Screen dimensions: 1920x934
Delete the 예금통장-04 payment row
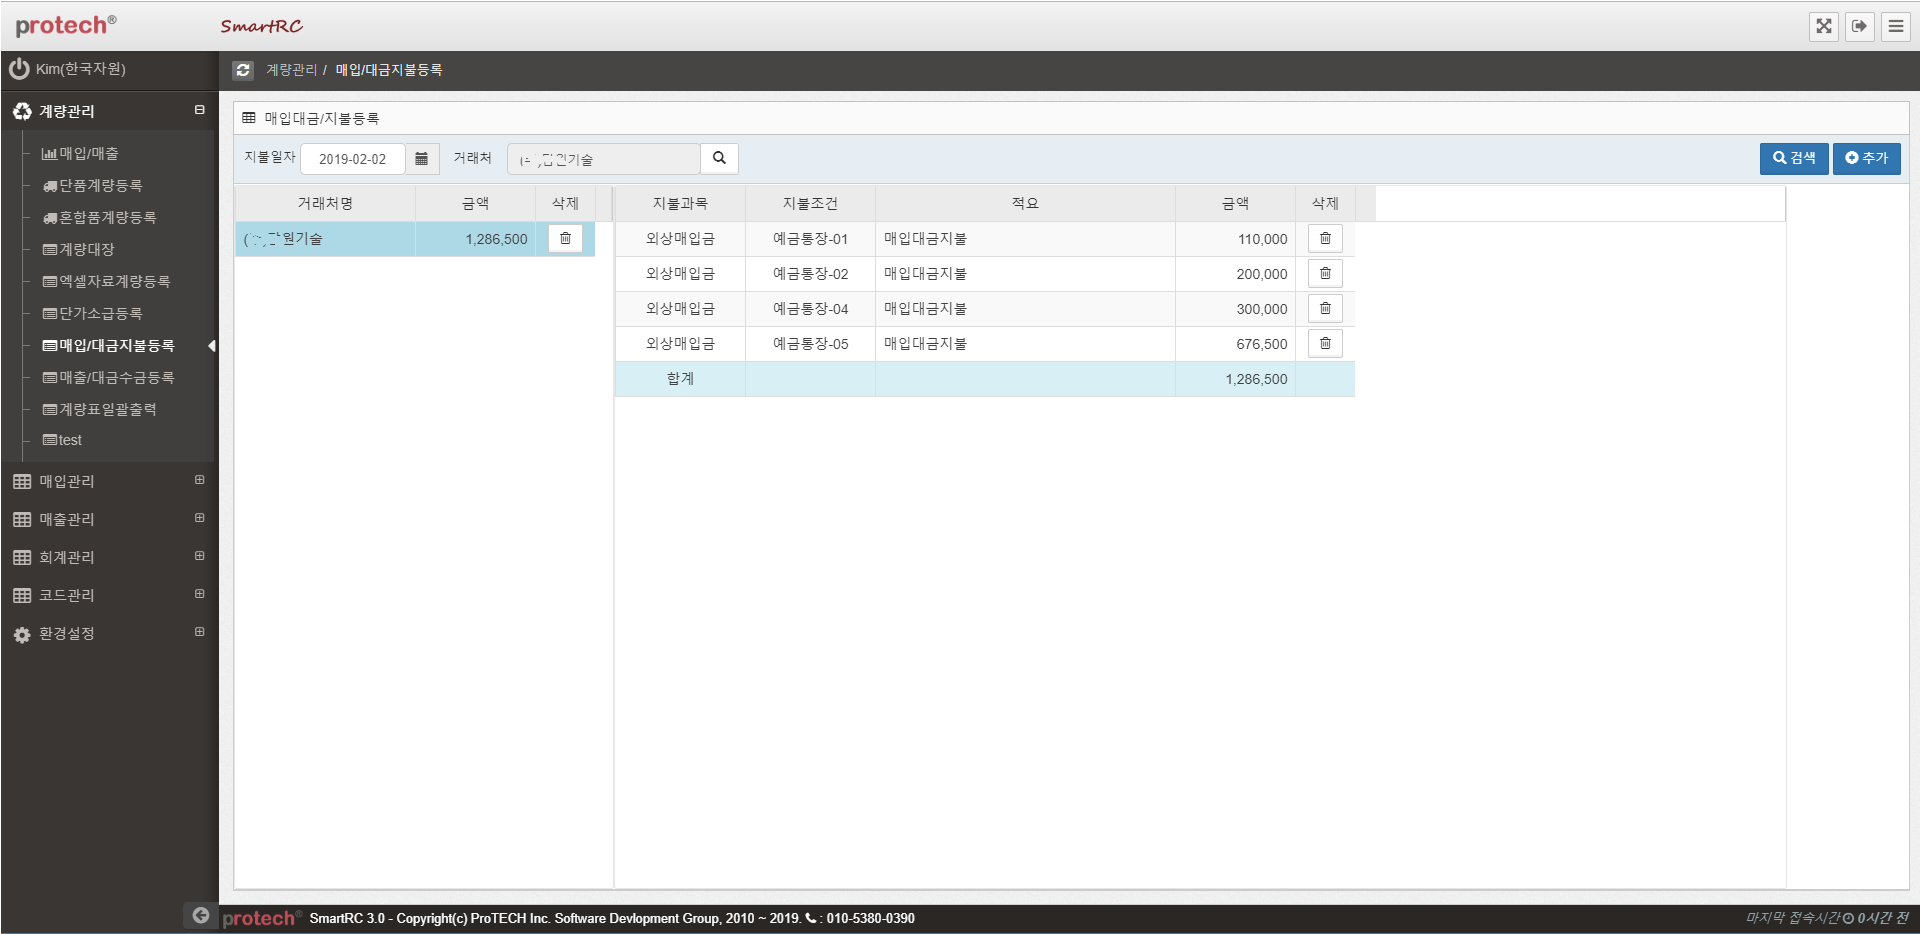(1325, 309)
